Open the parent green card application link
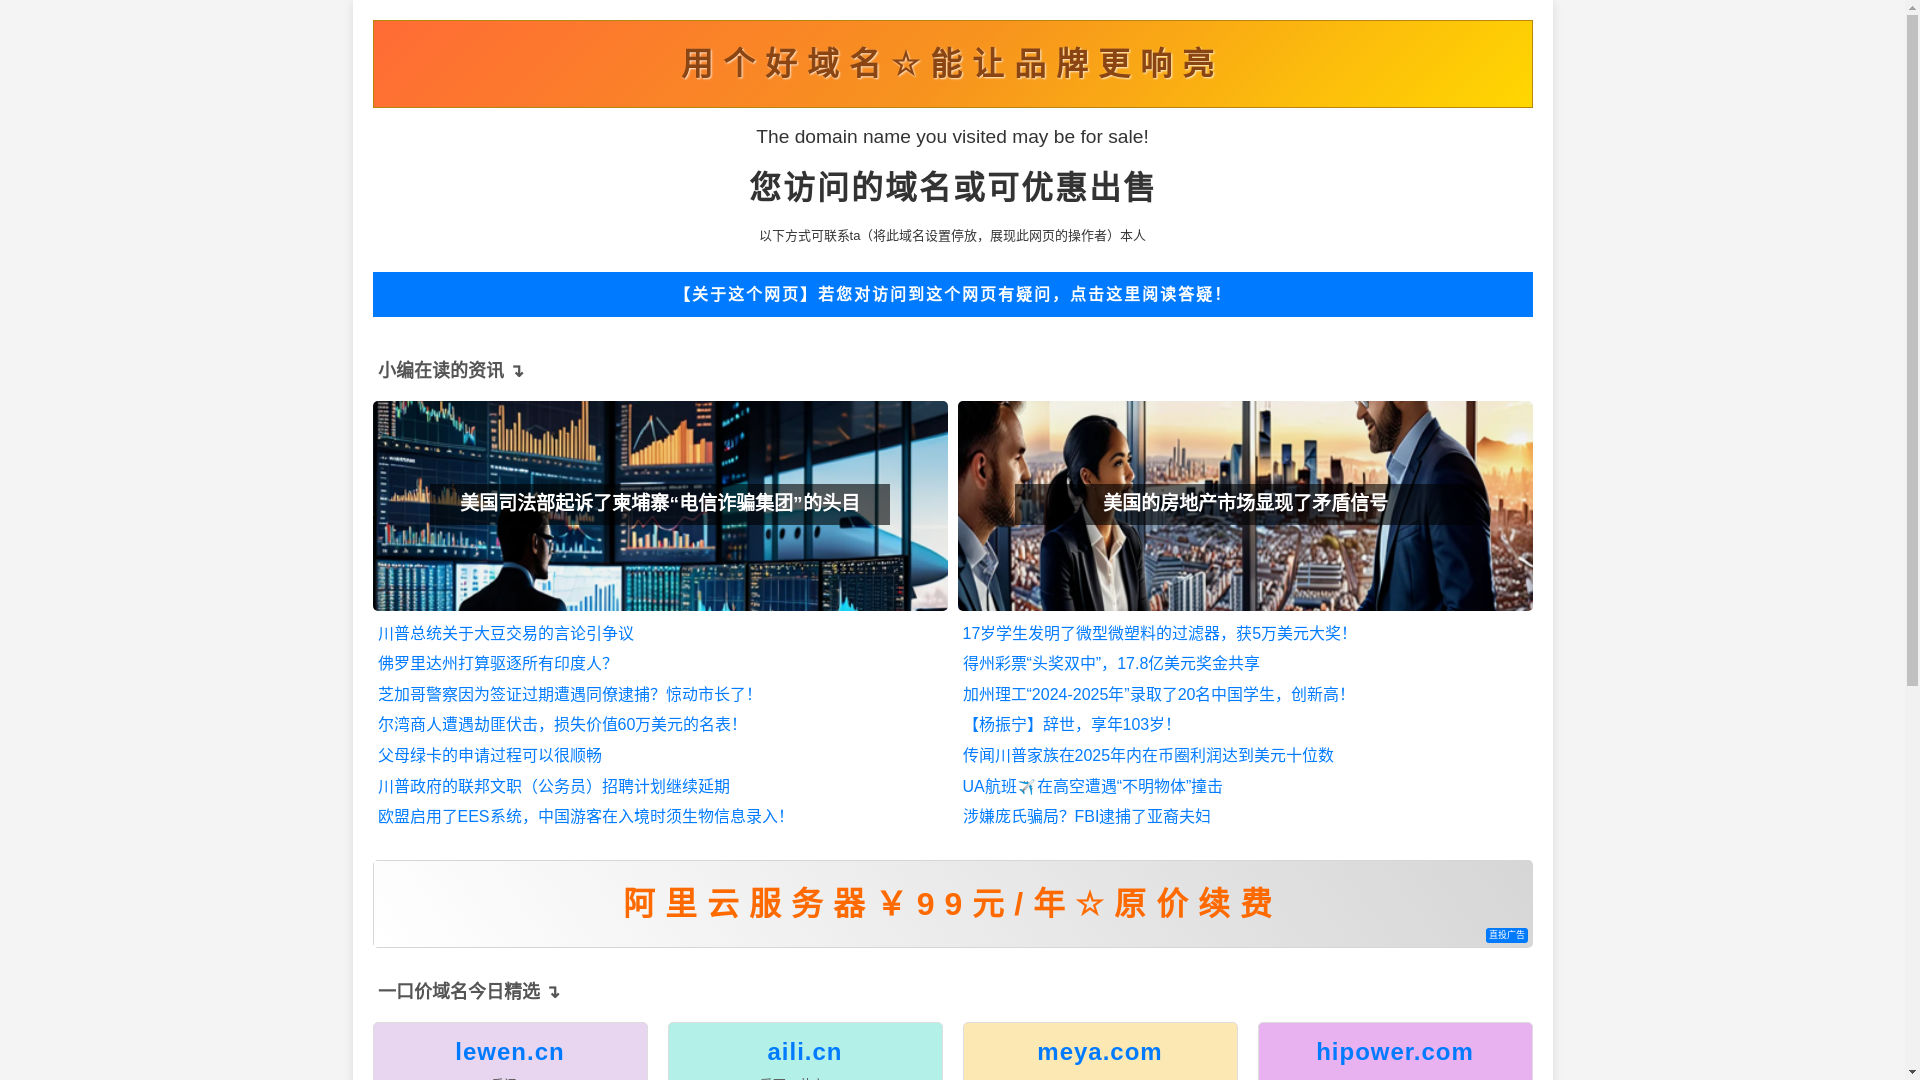Screen dimensions: 1920x1080 (x=489, y=756)
